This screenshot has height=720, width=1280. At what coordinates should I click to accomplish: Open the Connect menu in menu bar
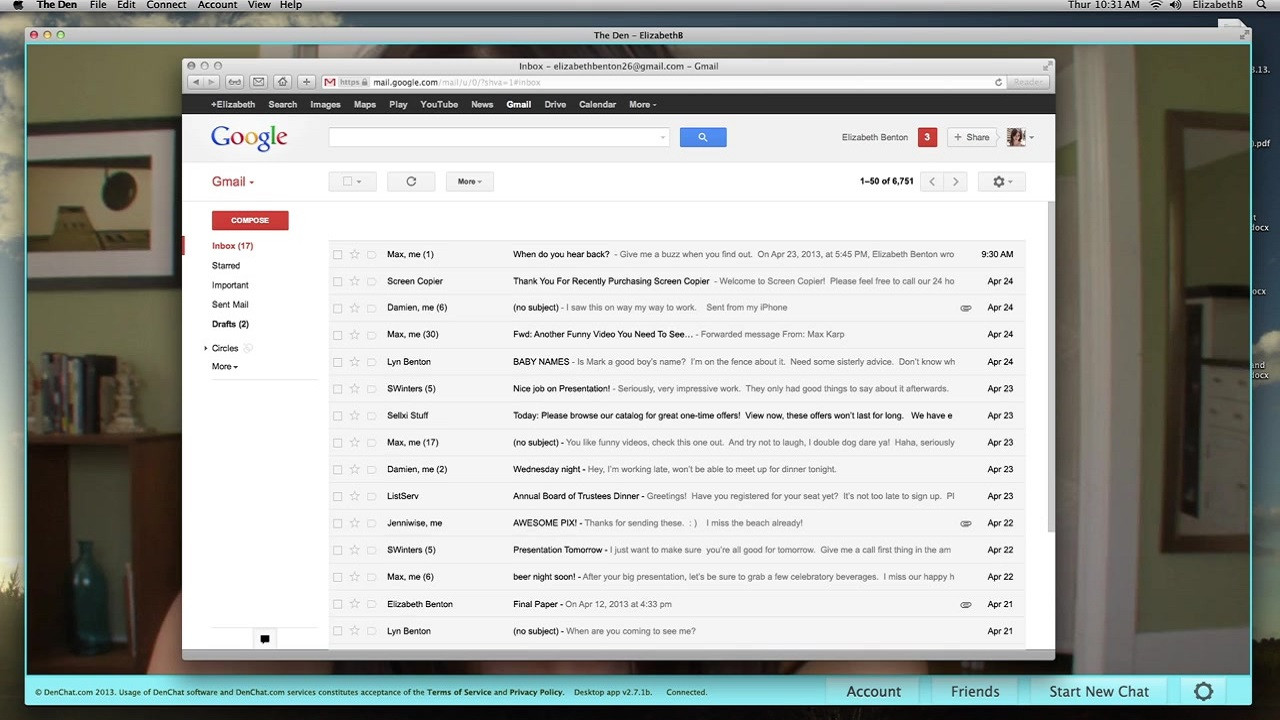[166, 5]
